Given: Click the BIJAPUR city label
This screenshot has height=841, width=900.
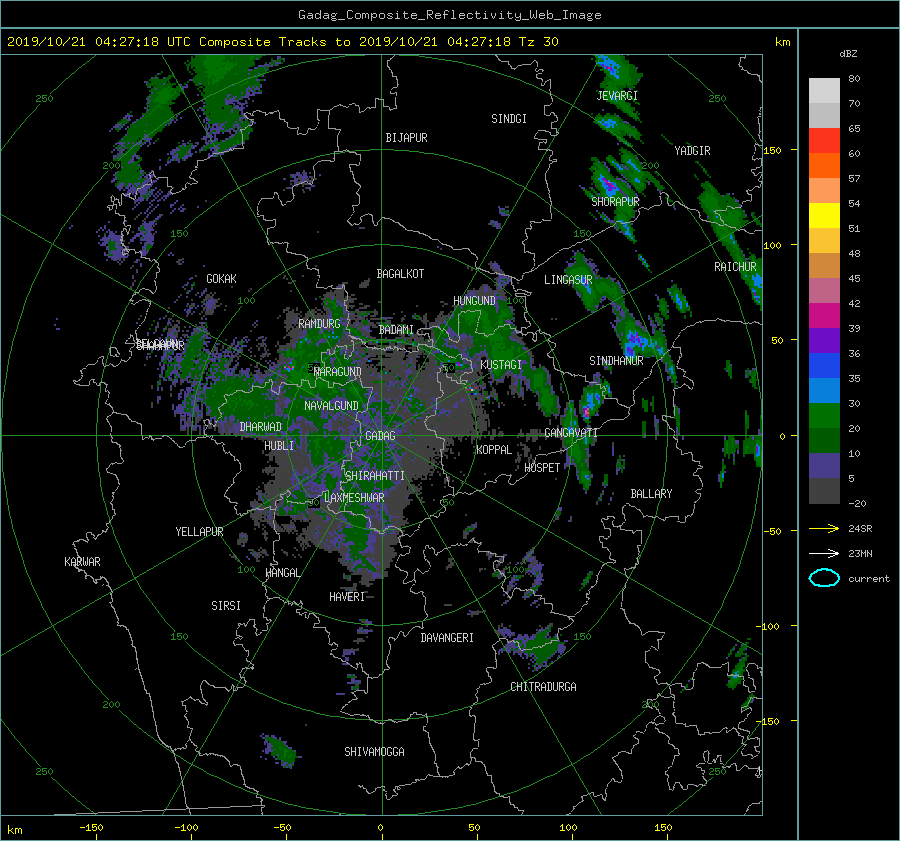Looking at the screenshot, I should tap(406, 138).
